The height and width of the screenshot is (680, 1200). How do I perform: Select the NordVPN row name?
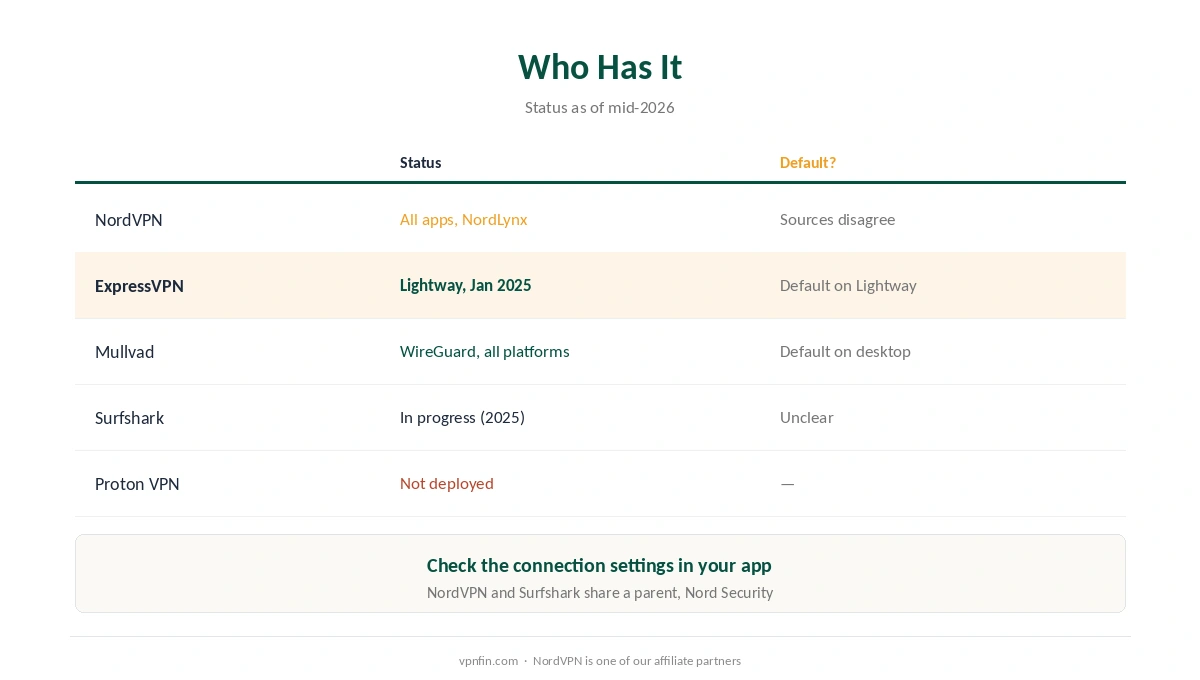(x=129, y=220)
